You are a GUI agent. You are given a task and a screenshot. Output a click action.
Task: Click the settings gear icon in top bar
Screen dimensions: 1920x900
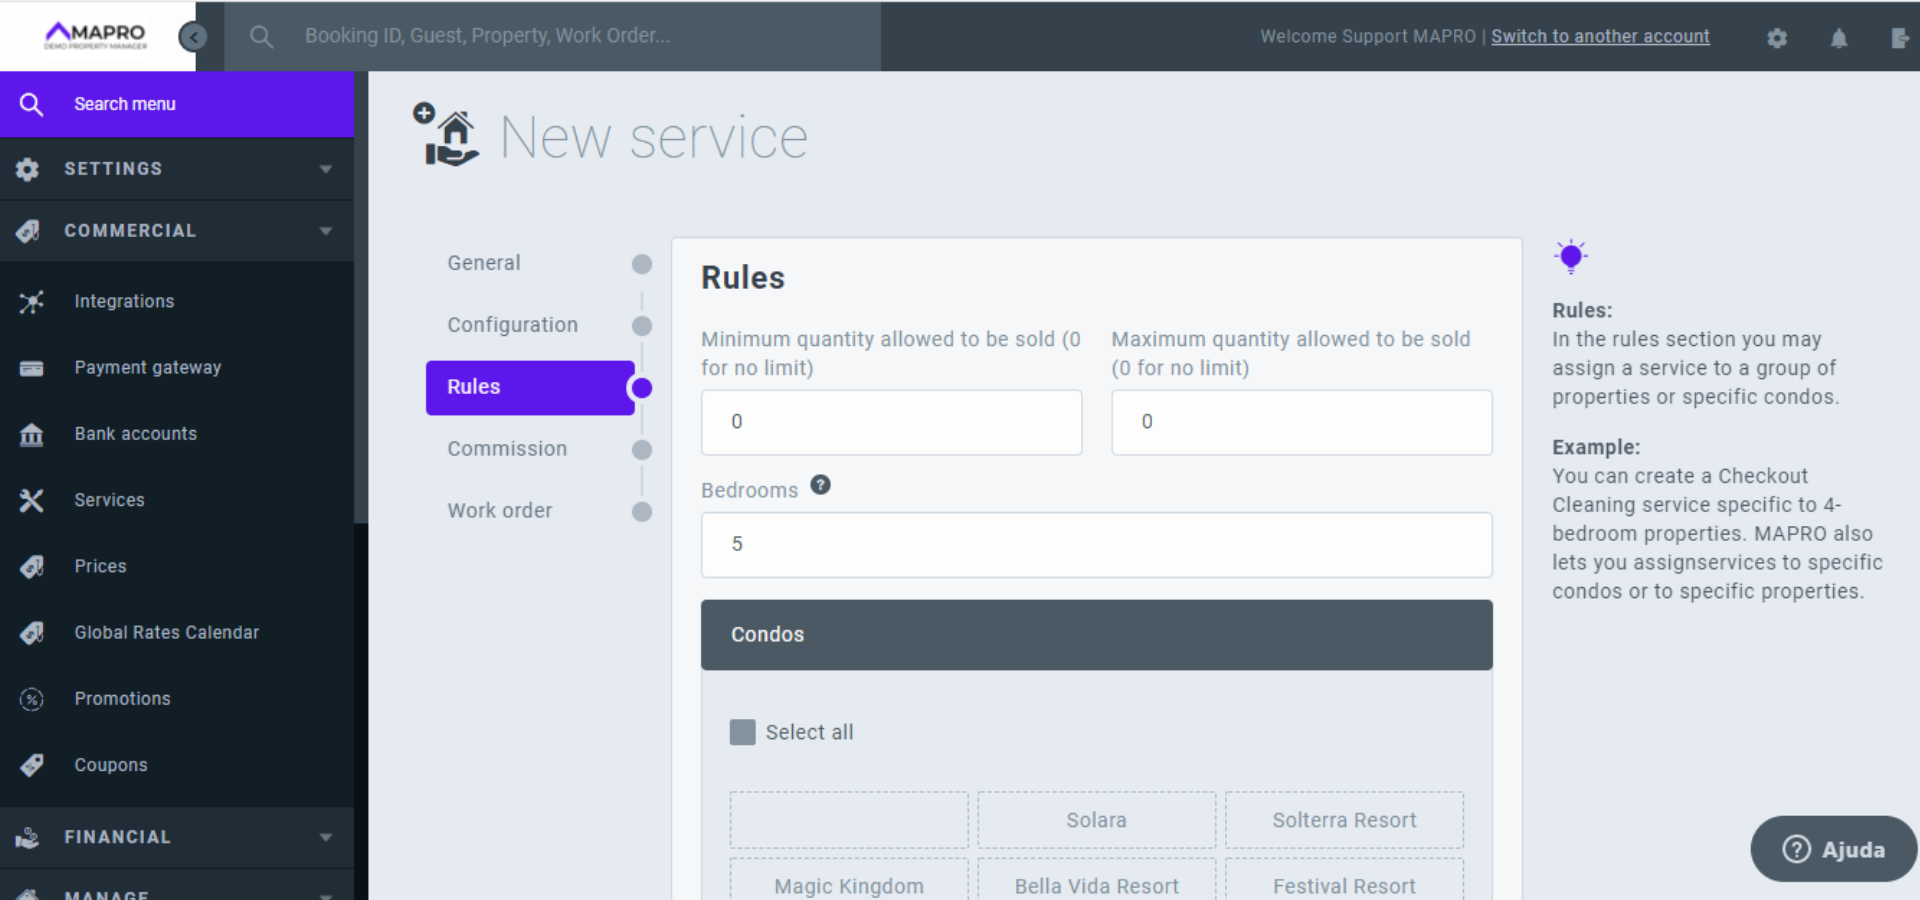pos(1776,38)
